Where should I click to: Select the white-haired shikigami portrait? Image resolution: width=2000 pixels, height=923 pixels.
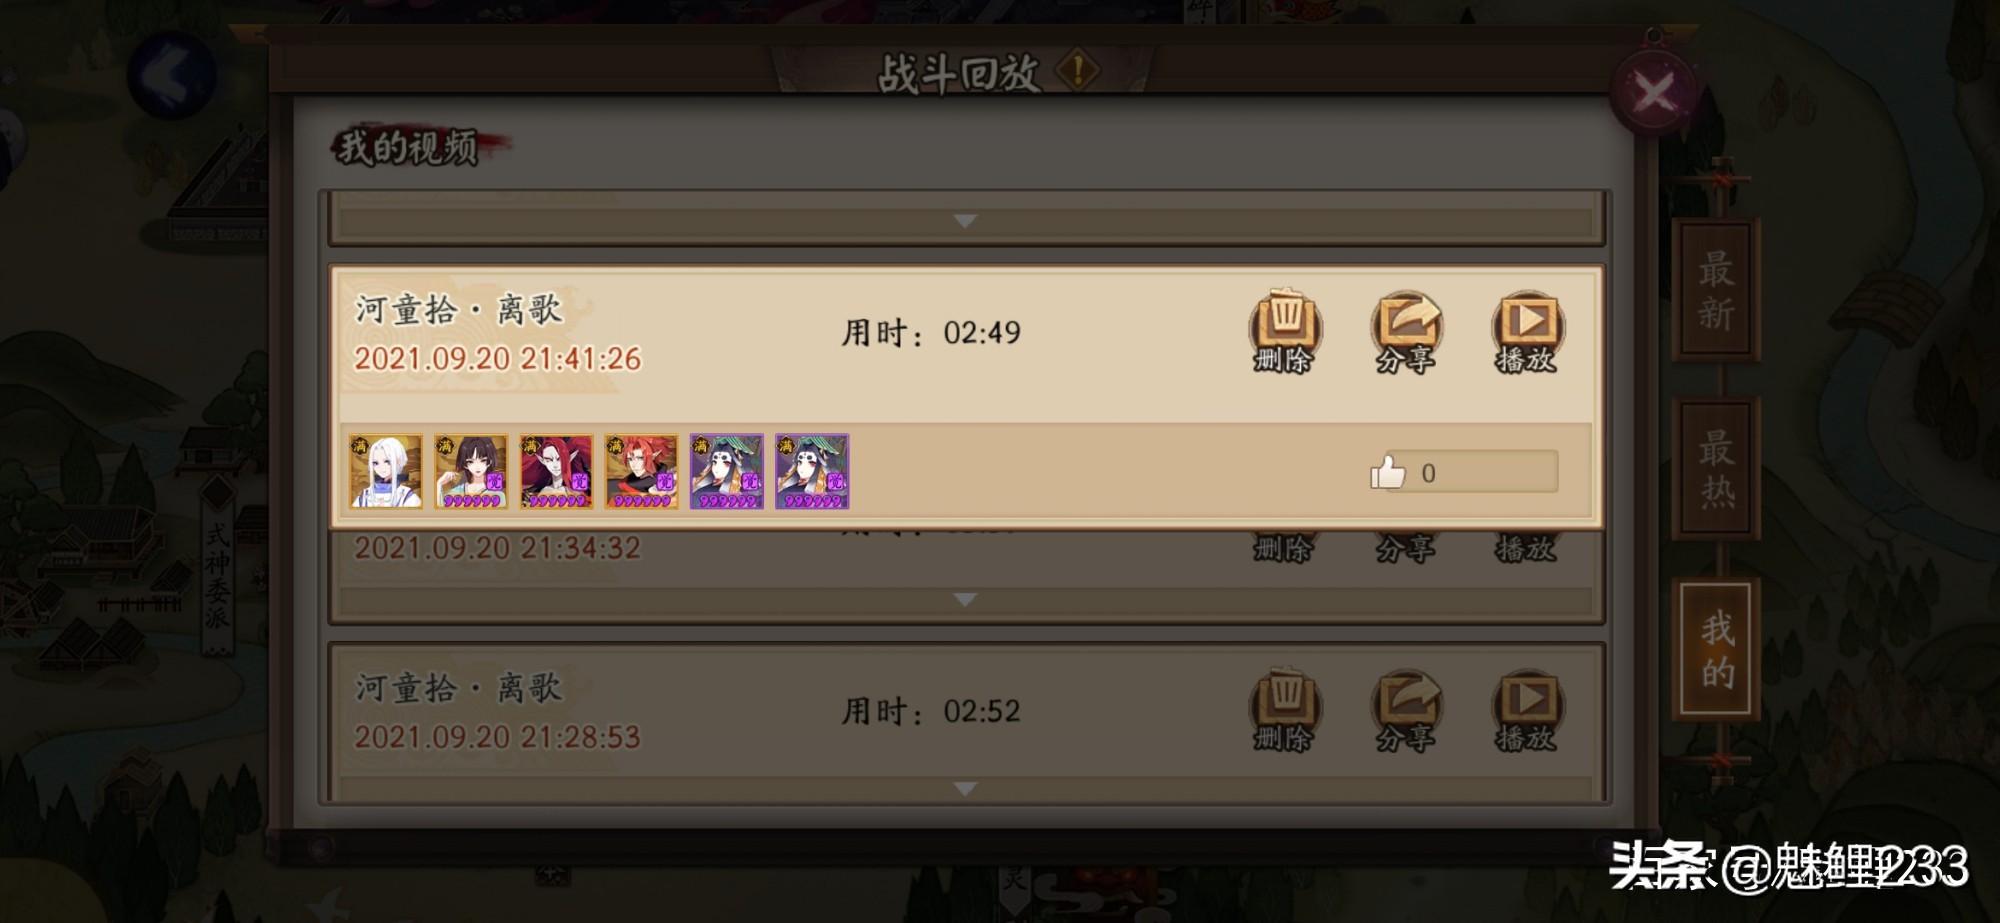point(385,471)
